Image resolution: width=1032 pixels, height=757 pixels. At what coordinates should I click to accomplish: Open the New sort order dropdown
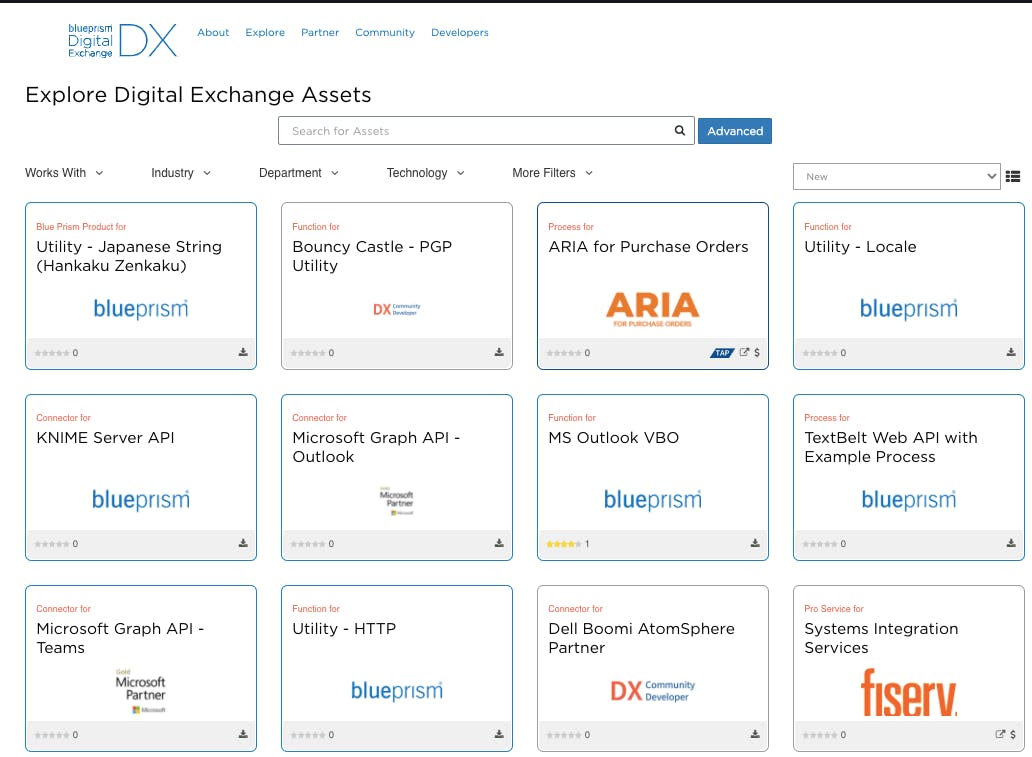pyautogui.click(x=896, y=176)
